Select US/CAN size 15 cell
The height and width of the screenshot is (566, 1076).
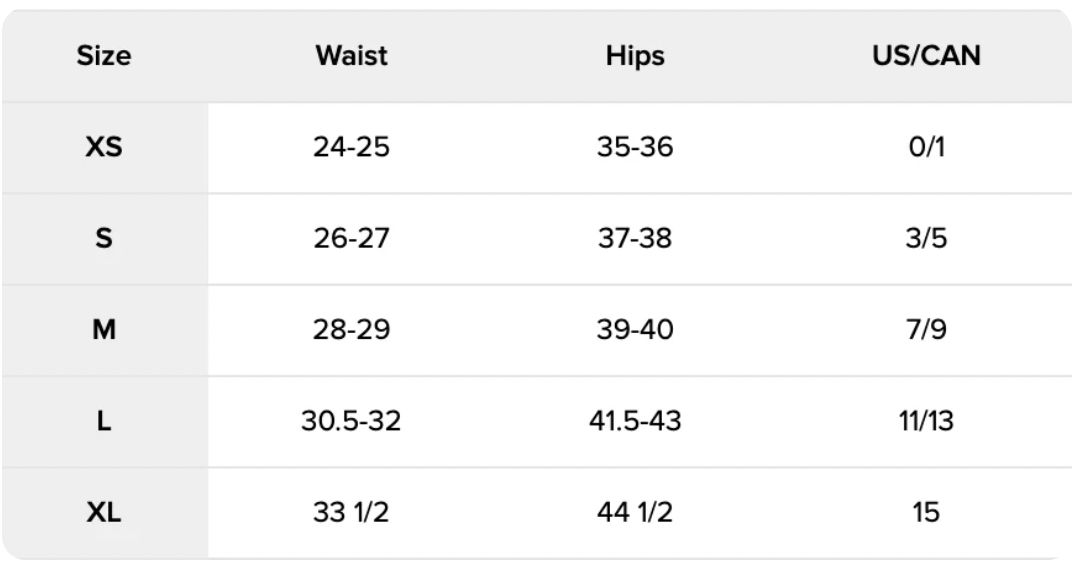tap(925, 514)
